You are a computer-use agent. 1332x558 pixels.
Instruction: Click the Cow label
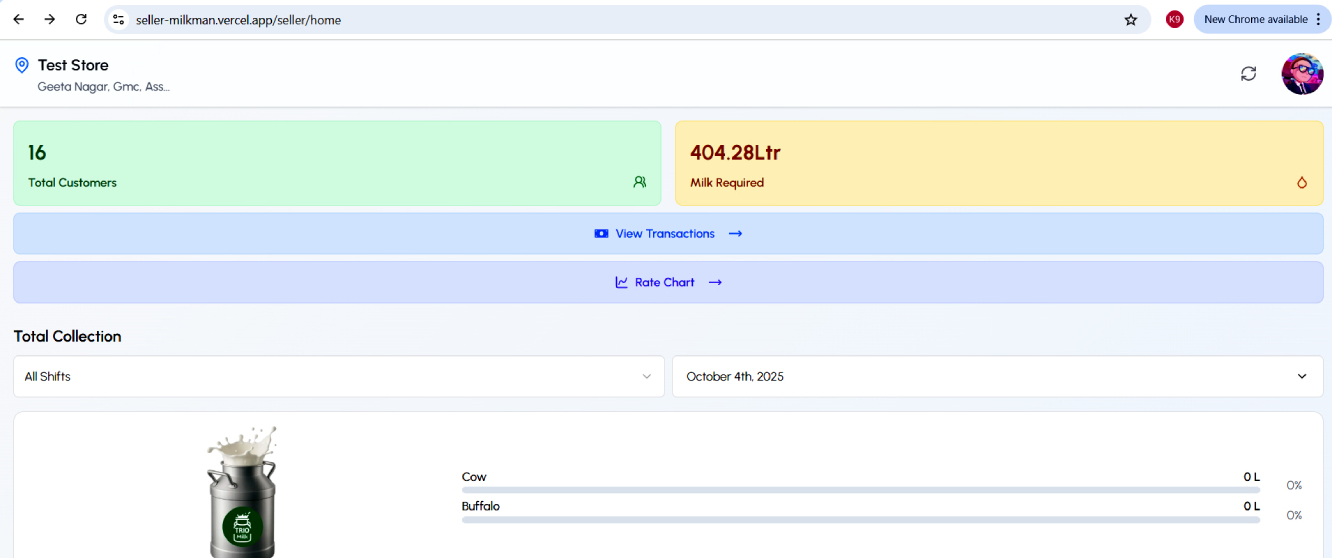[474, 477]
